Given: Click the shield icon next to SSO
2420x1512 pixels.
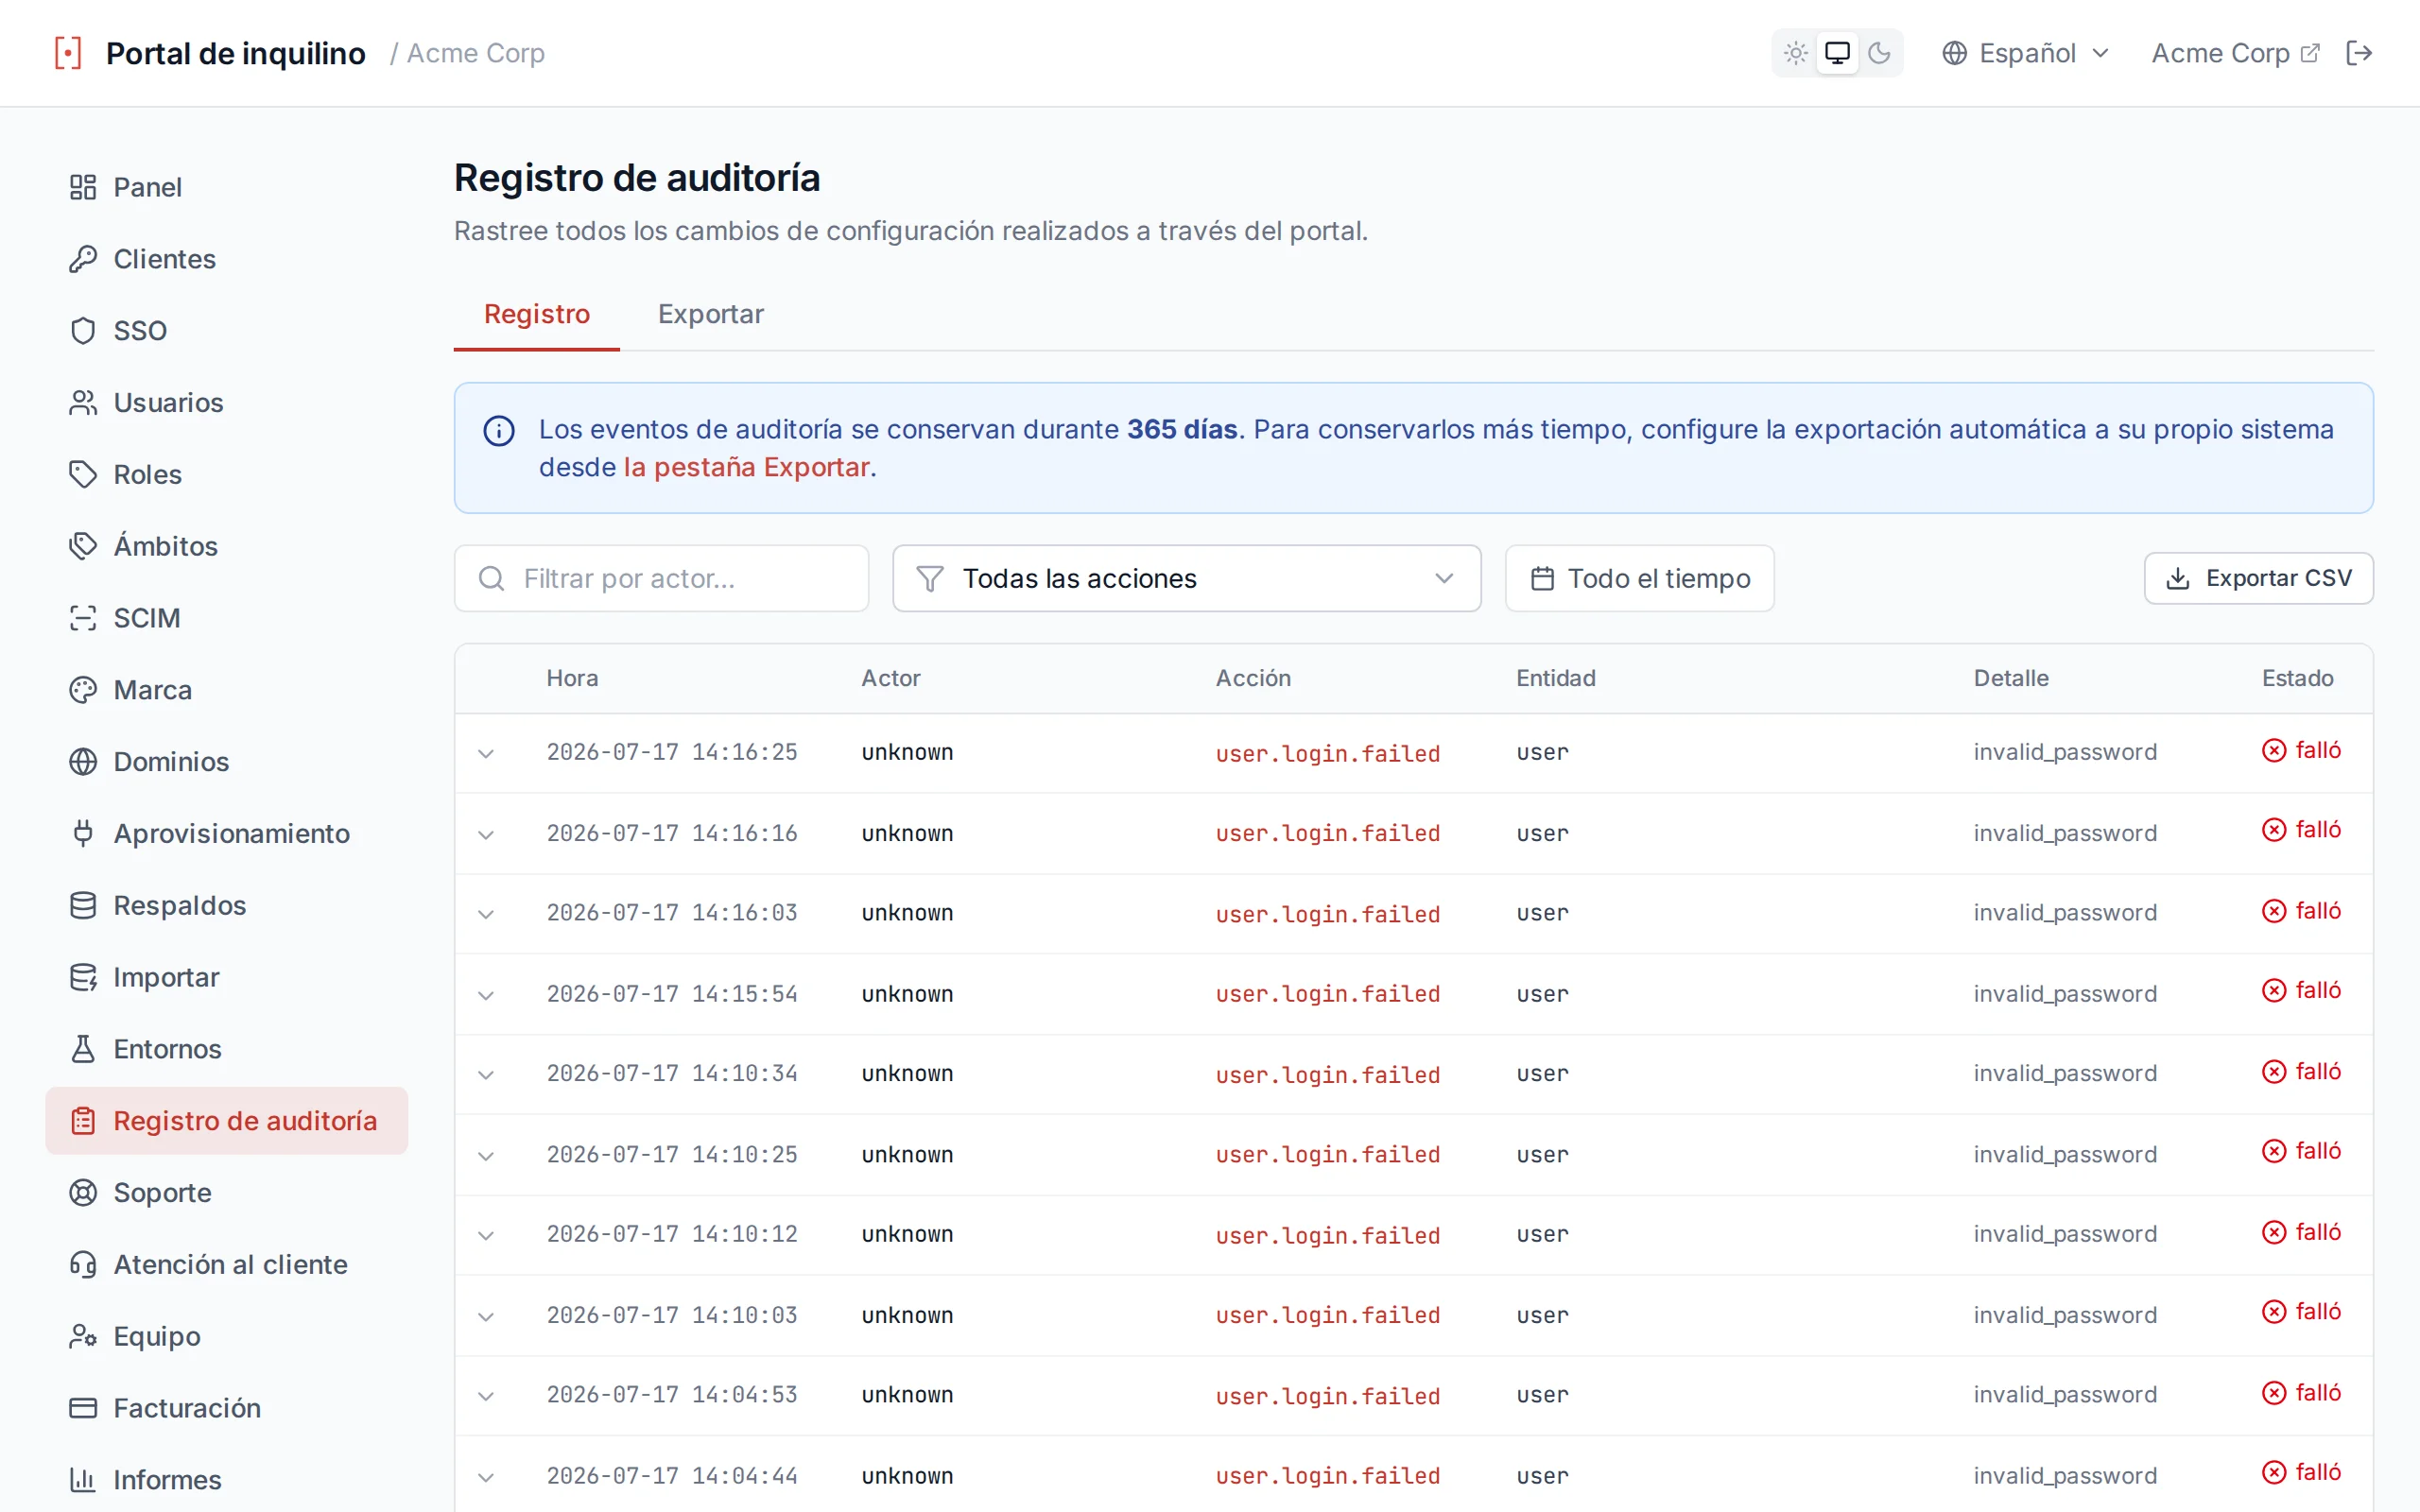Looking at the screenshot, I should [83, 331].
